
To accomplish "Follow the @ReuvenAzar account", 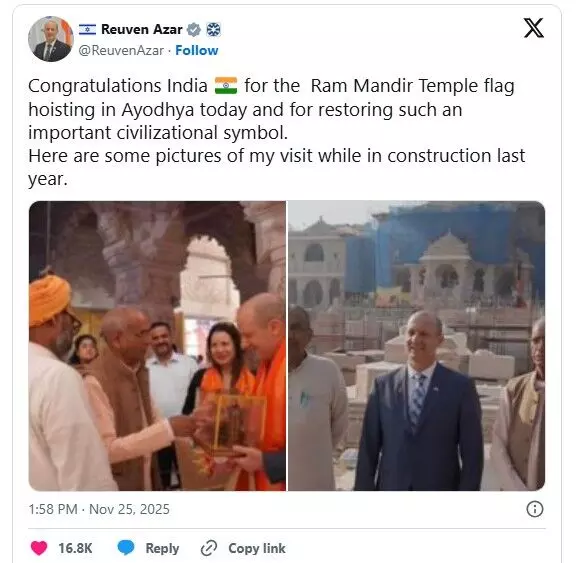I will tap(196, 50).
